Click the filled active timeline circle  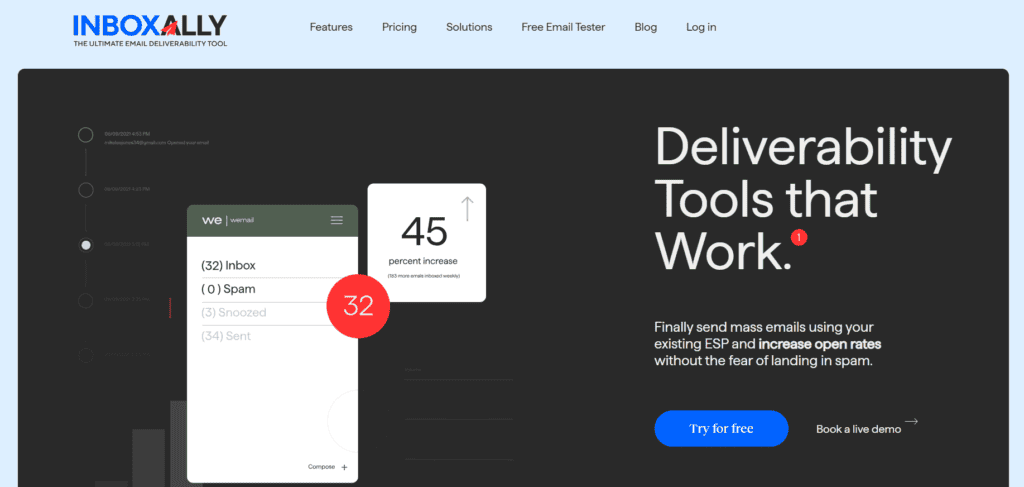[86, 245]
